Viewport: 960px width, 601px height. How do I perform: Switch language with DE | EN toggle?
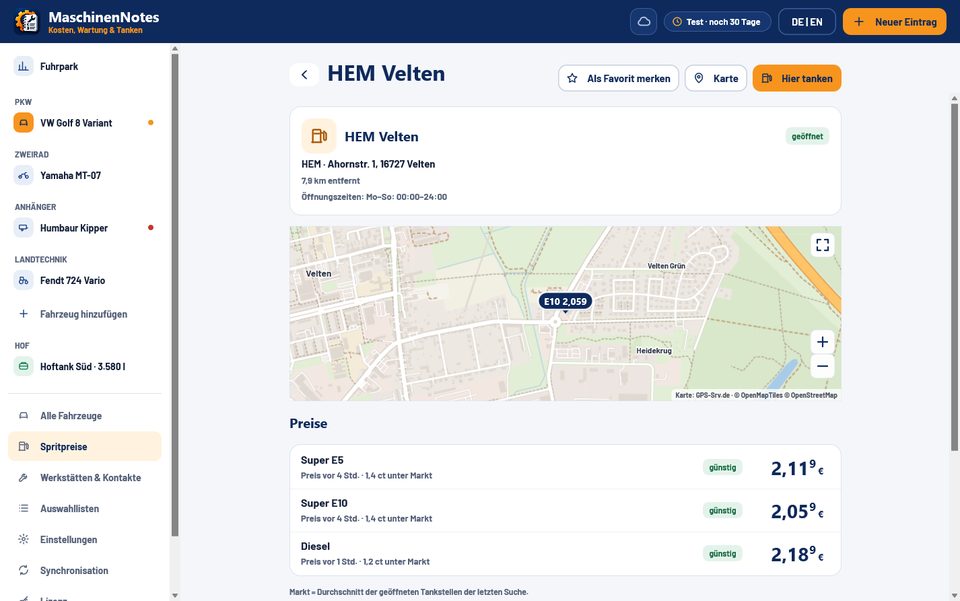806,22
